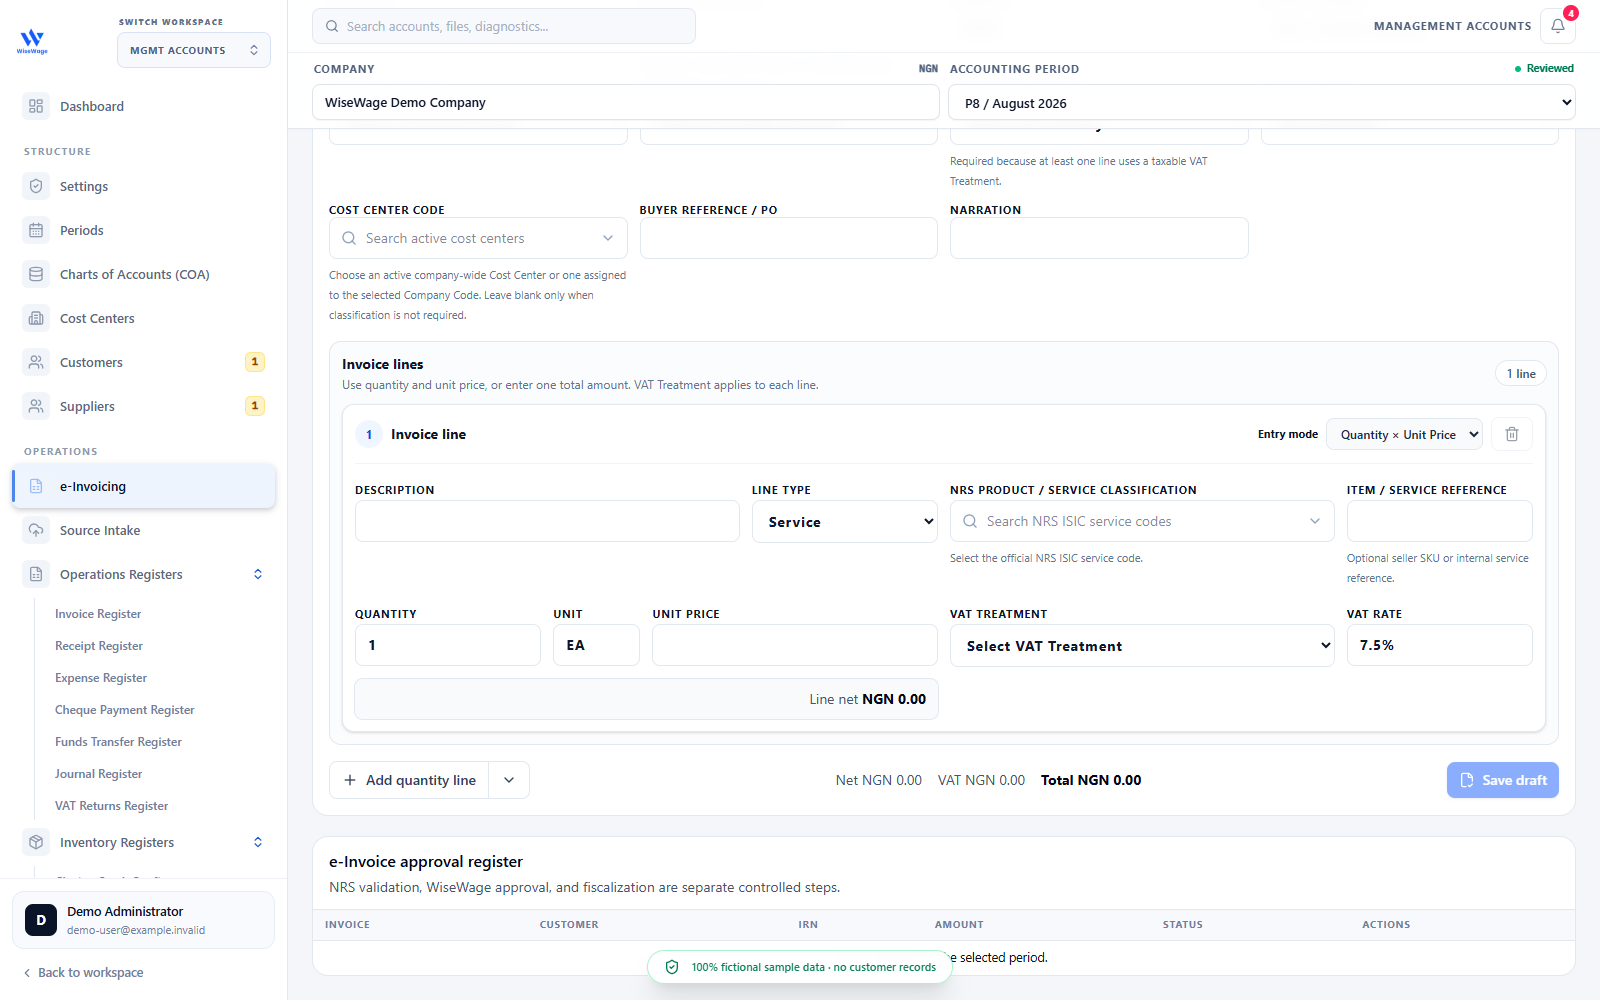The image size is (1600, 1000).
Task: Open the add line options chevron
Action: tap(509, 780)
